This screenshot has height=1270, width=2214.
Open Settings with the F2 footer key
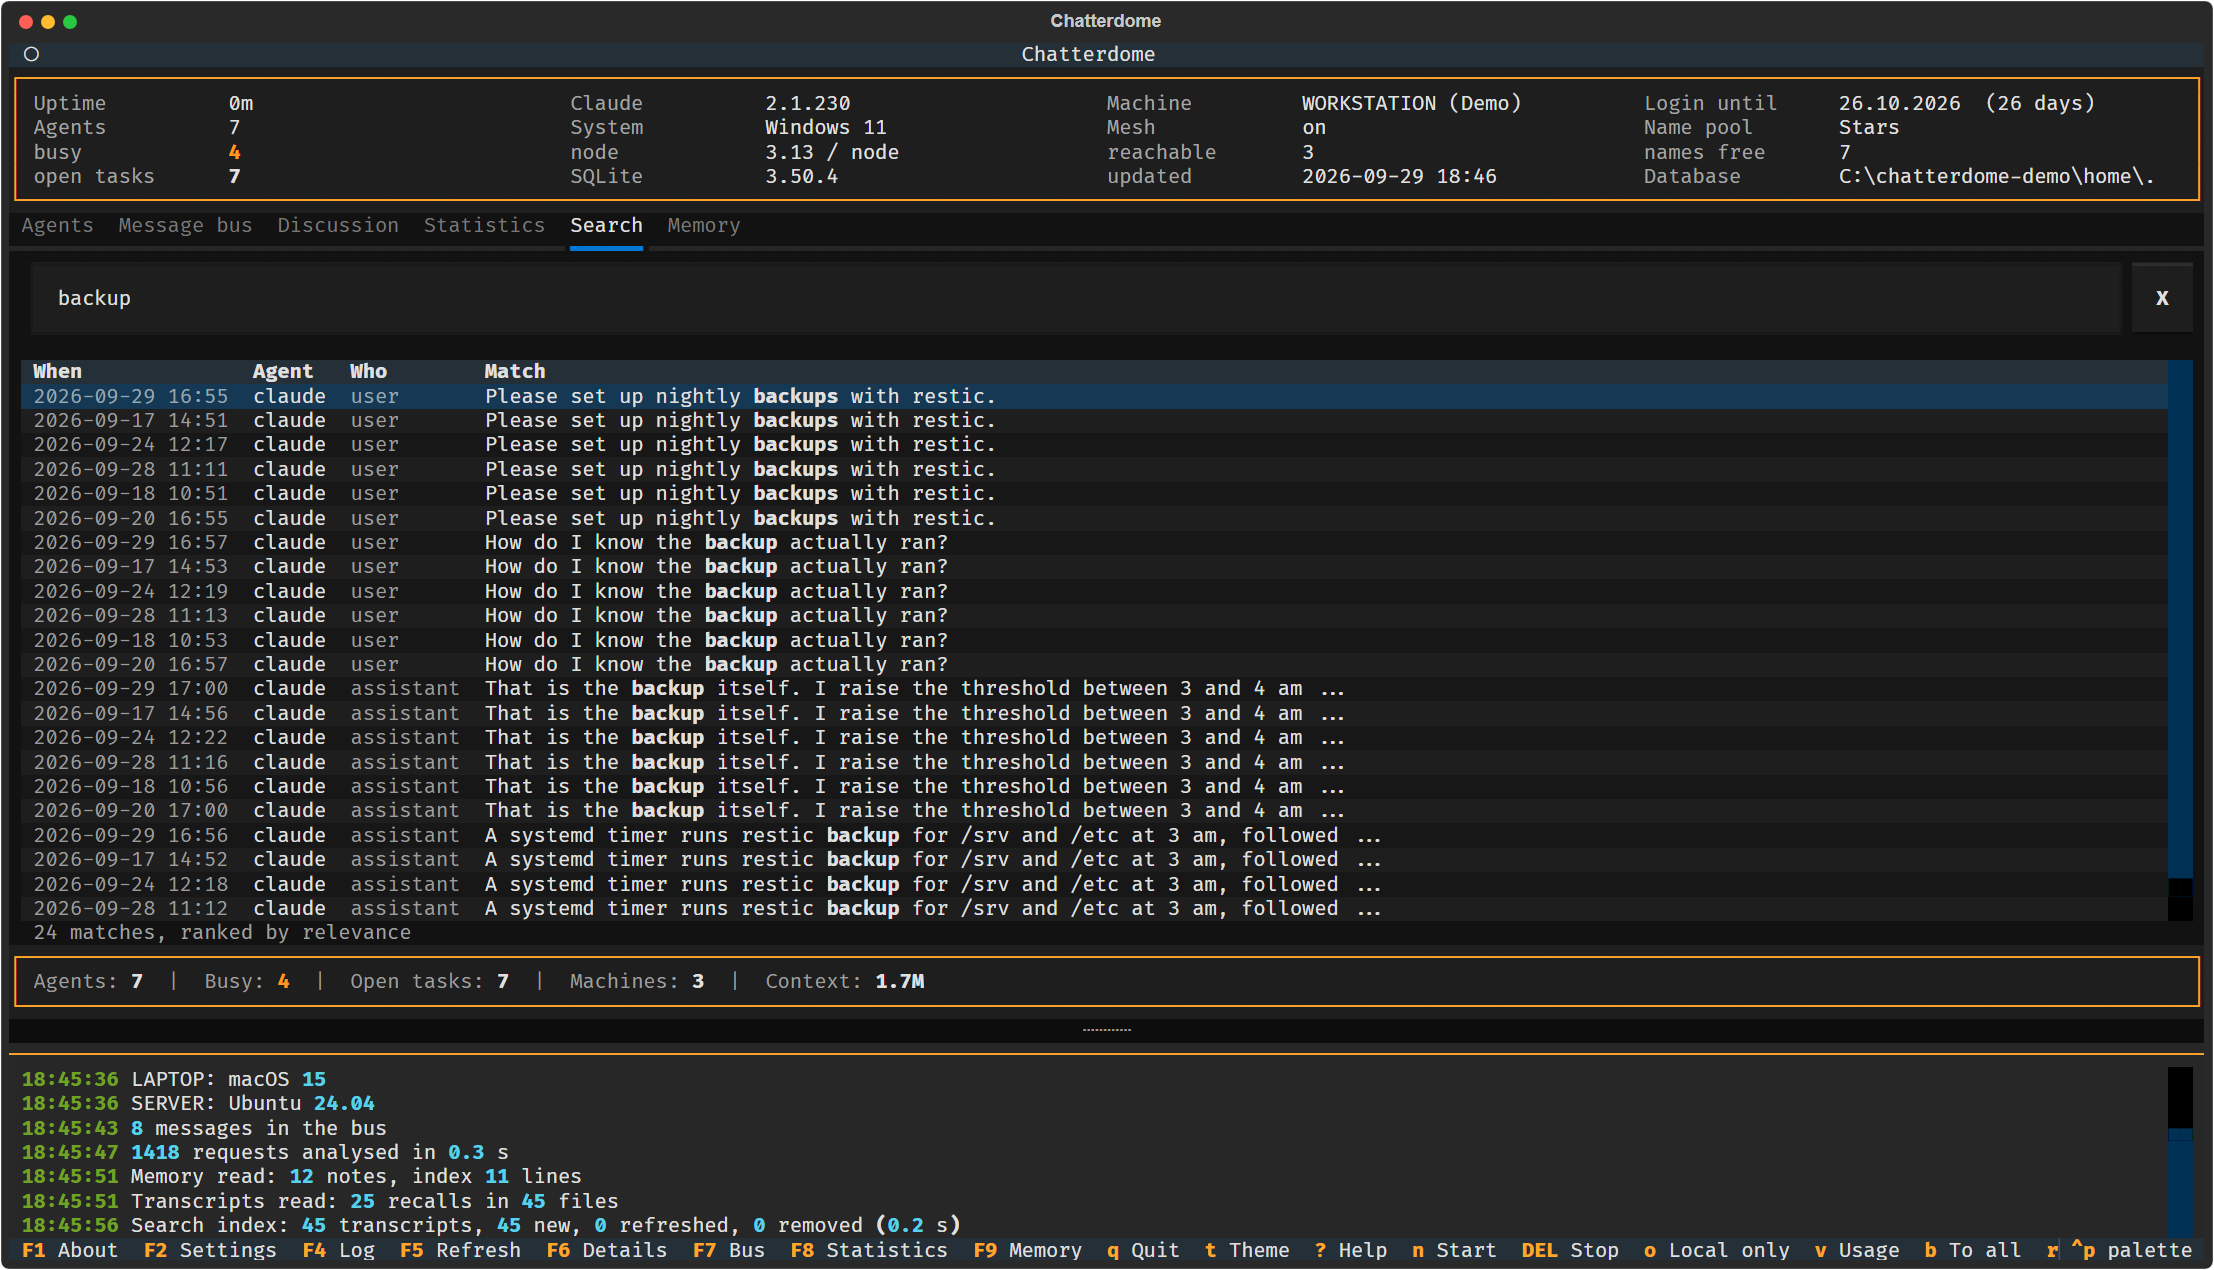[x=210, y=1251]
